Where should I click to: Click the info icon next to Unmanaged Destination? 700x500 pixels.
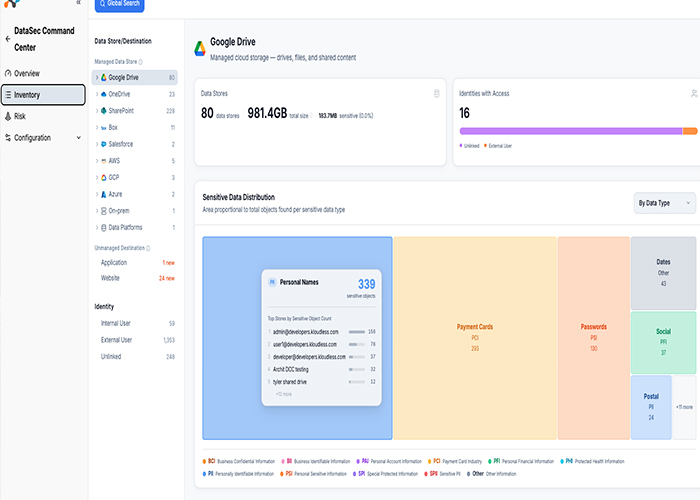(148, 248)
